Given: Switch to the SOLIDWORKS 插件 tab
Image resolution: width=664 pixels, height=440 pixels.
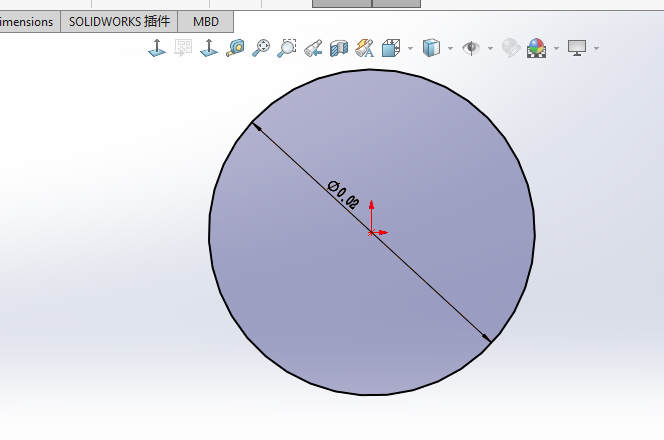Looking at the screenshot, I should (119, 22).
